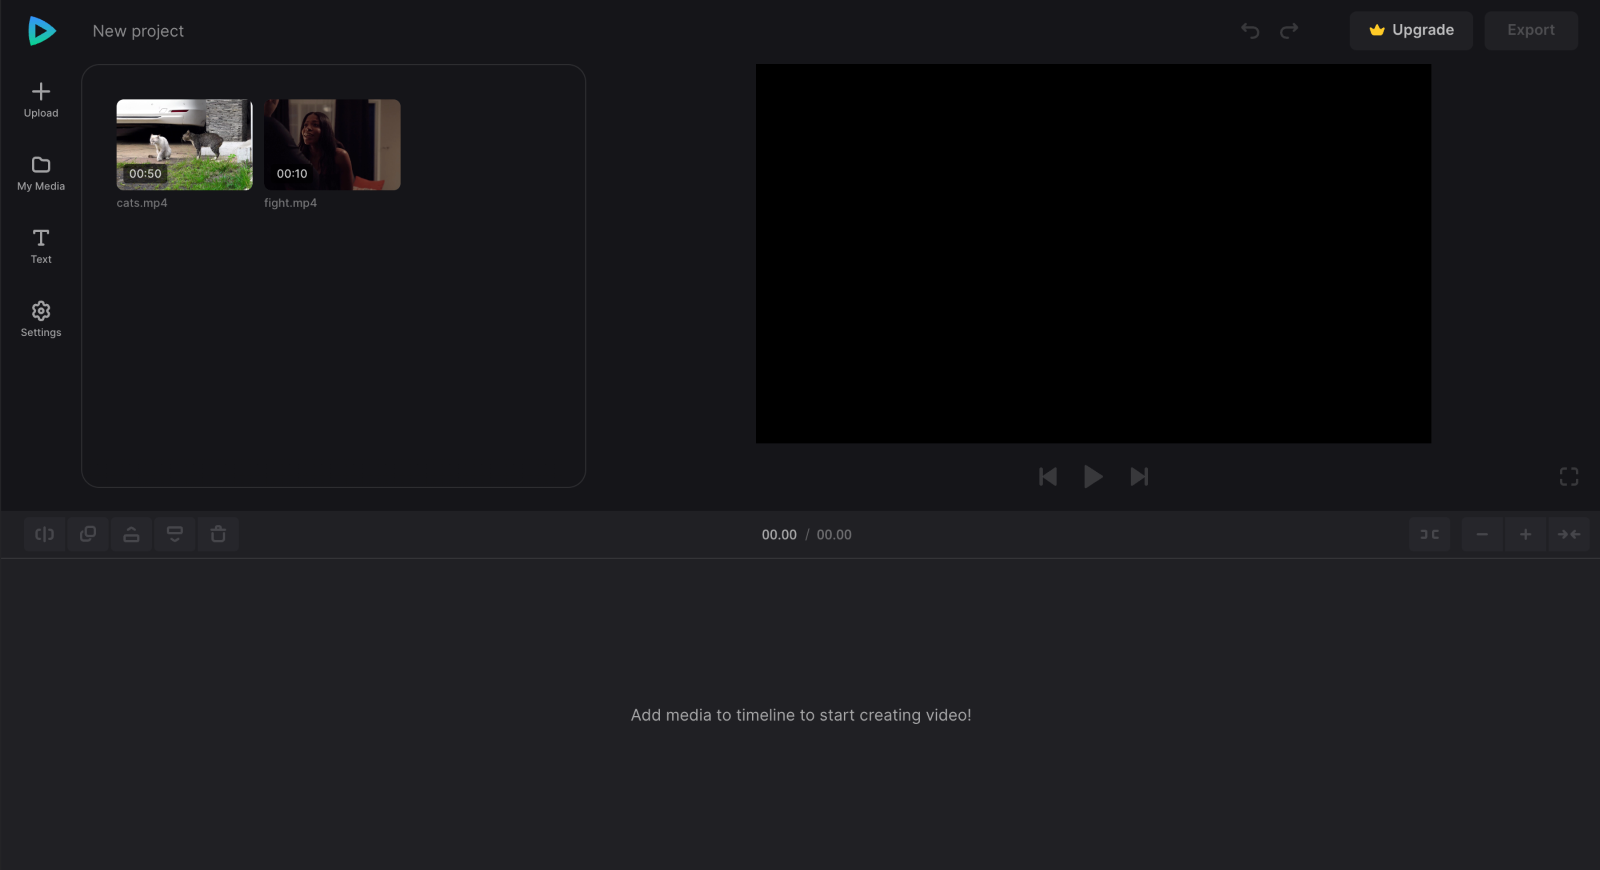
Task: Fit timeline to screen
Action: (x=1569, y=534)
